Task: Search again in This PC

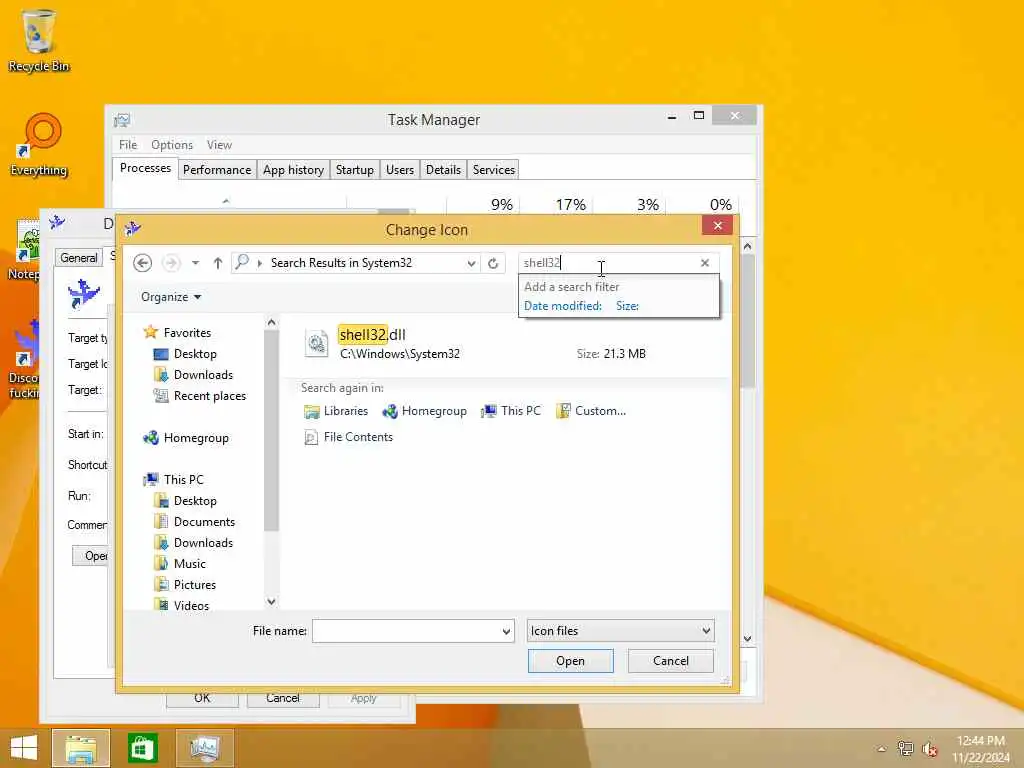Action: click(x=511, y=411)
